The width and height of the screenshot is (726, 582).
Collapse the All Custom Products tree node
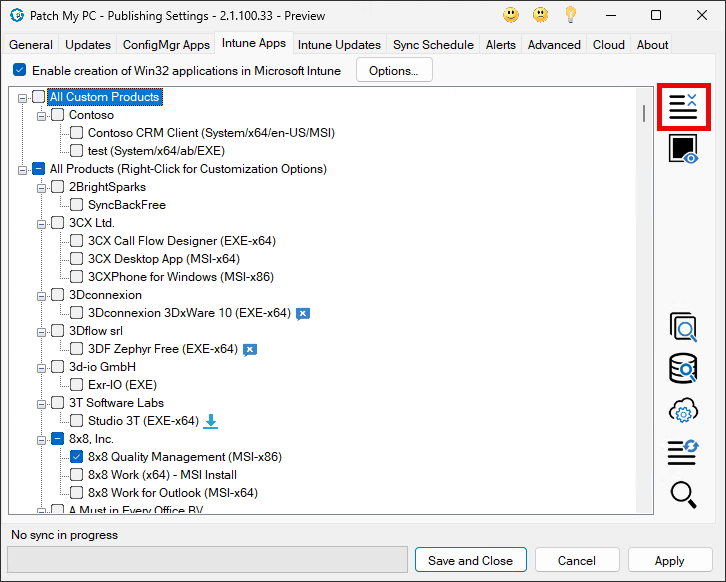tap(24, 97)
